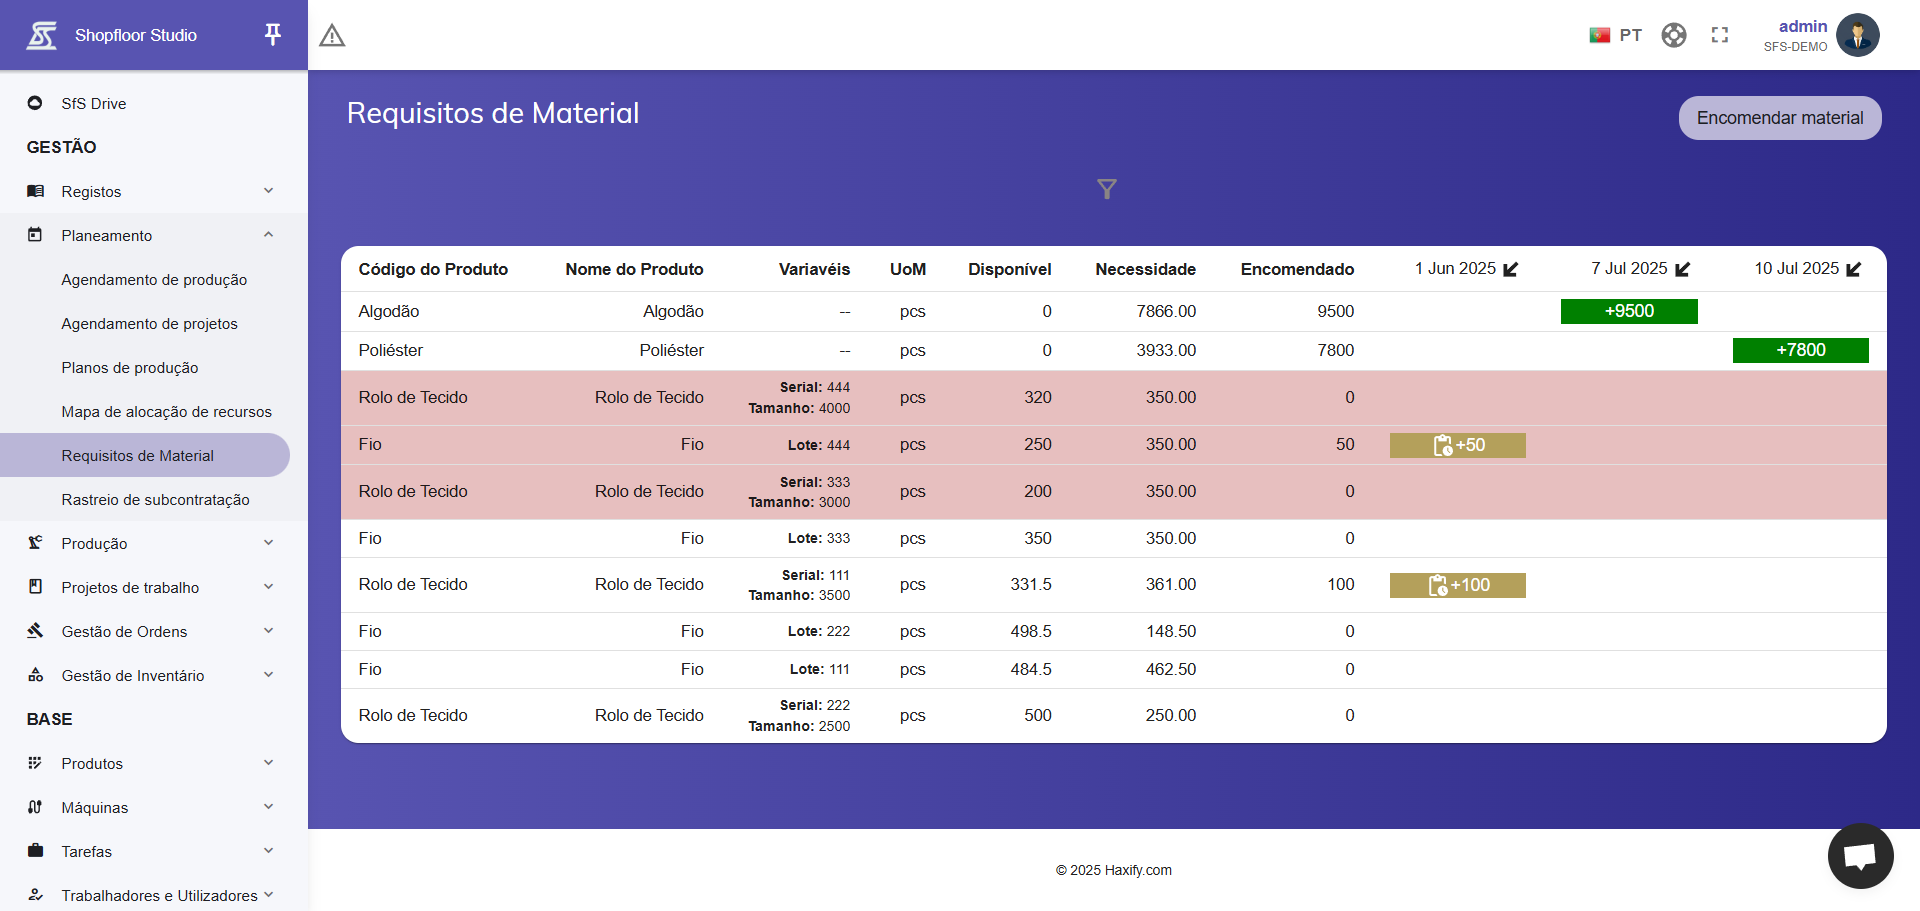Click the arrow icon beside 7 Jul 2025
Screen dimensions: 1920x911
(x=1683, y=269)
